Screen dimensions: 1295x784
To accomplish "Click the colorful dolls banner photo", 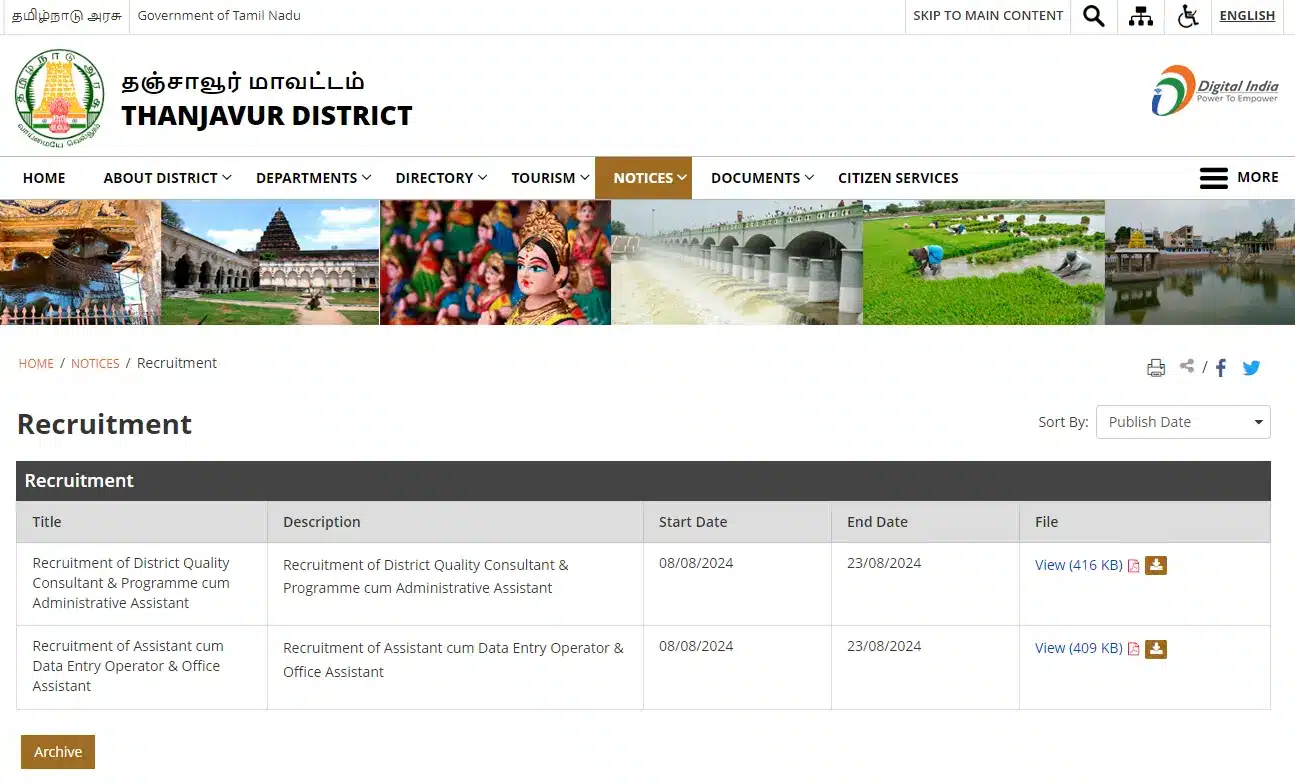I will click(x=495, y=262).
